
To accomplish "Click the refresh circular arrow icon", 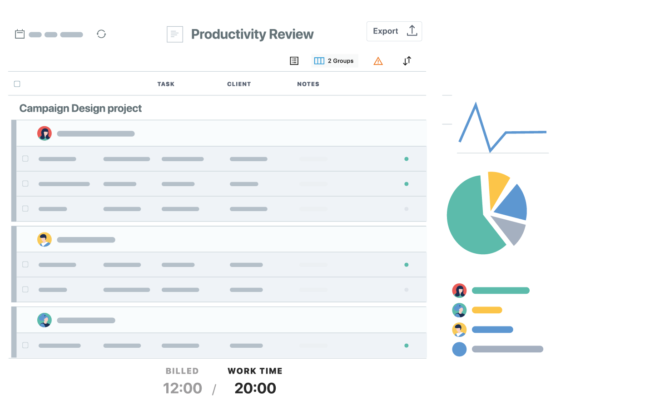I will [101, 34].
